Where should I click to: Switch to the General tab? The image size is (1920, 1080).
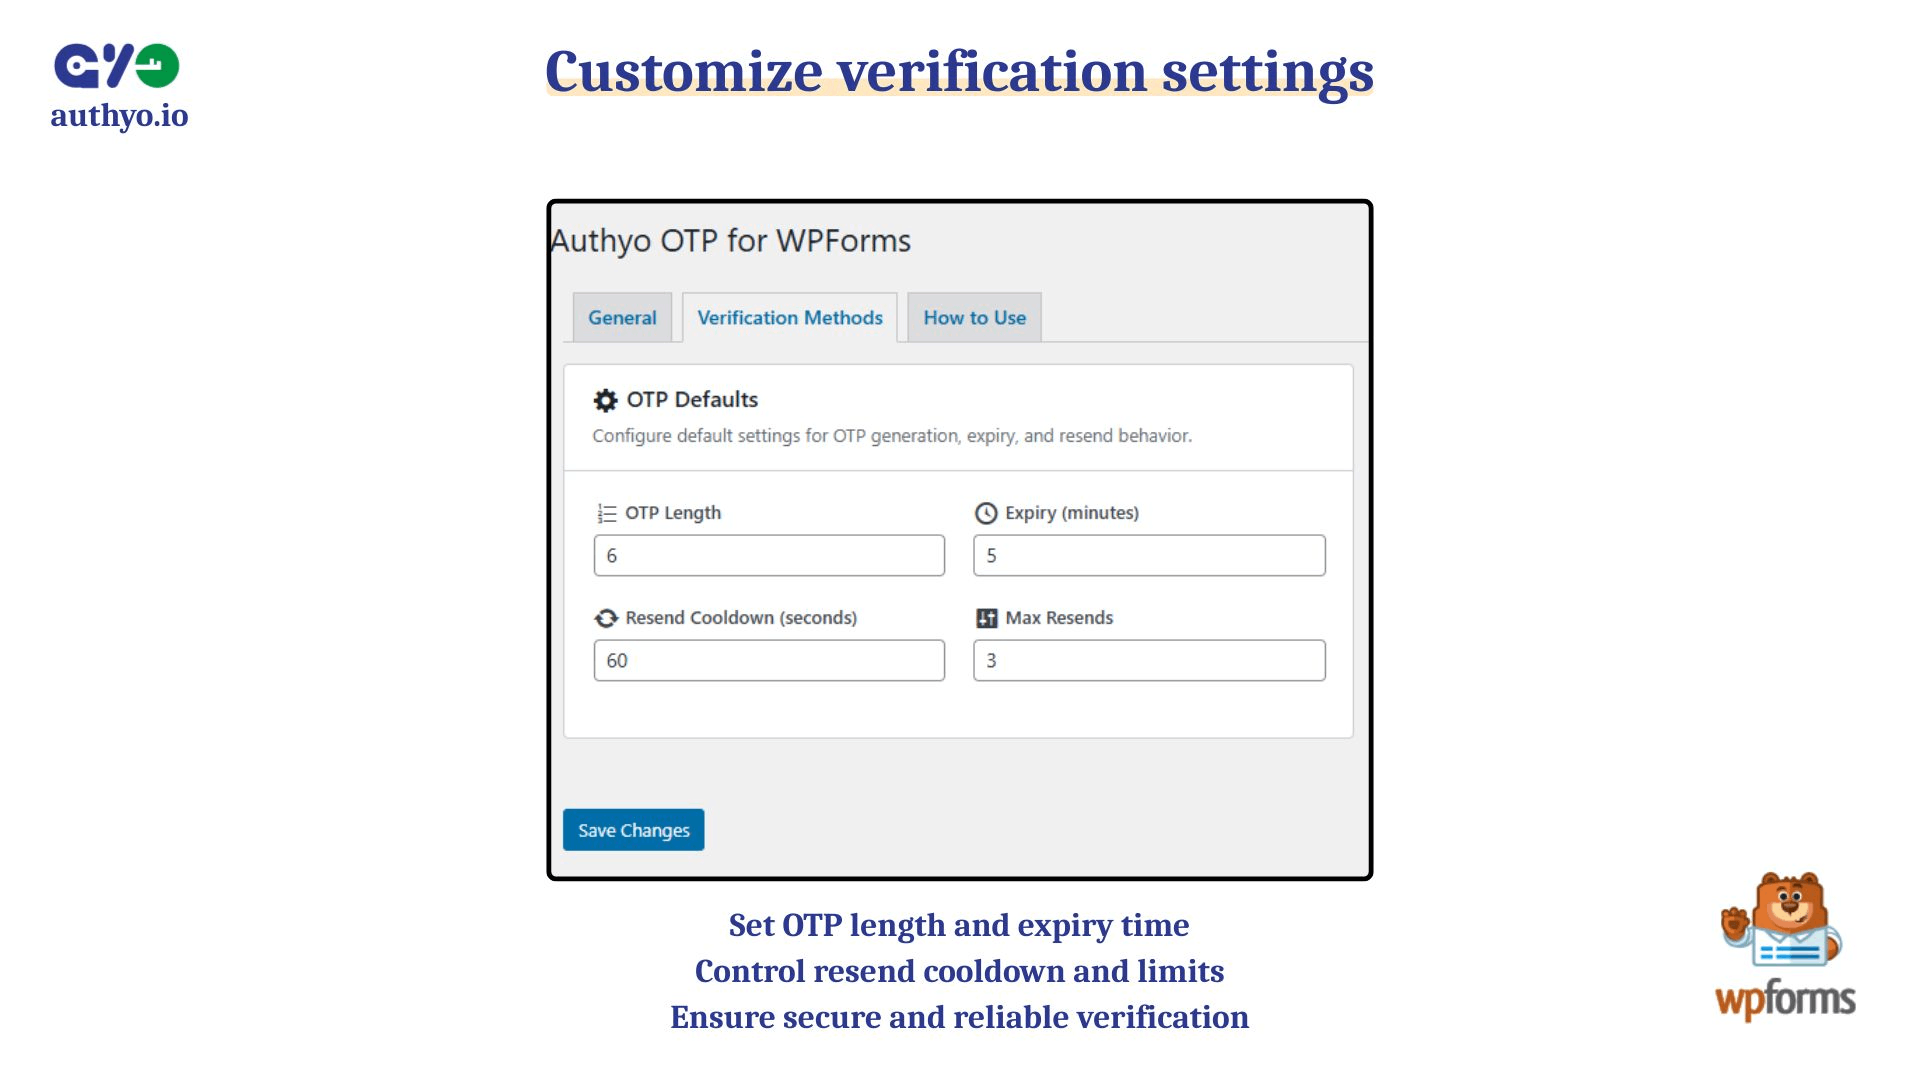622,317
